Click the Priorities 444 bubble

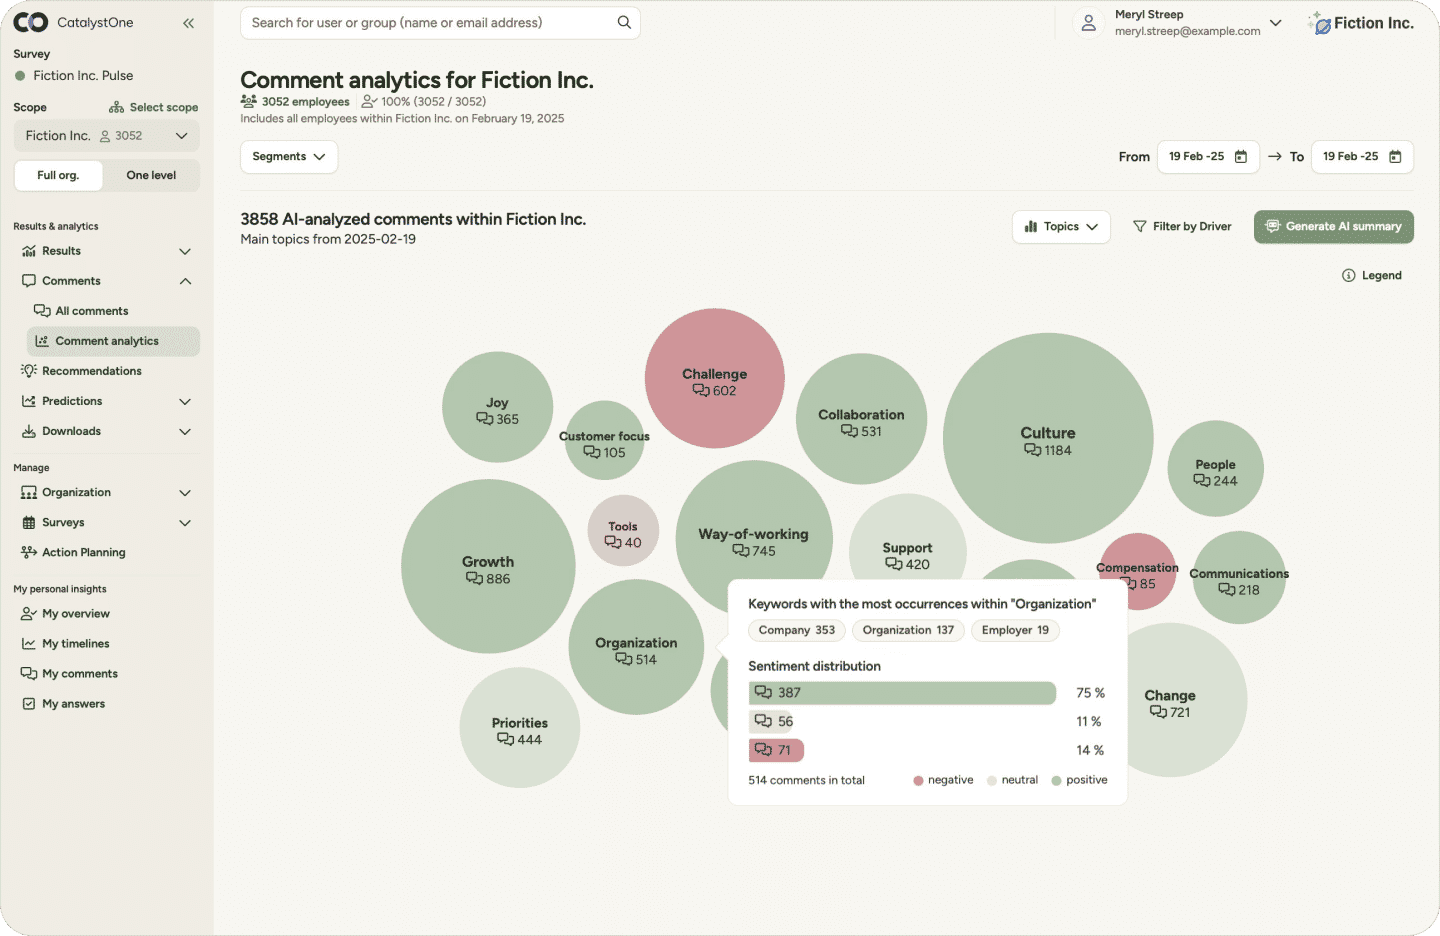coord(520,728)
